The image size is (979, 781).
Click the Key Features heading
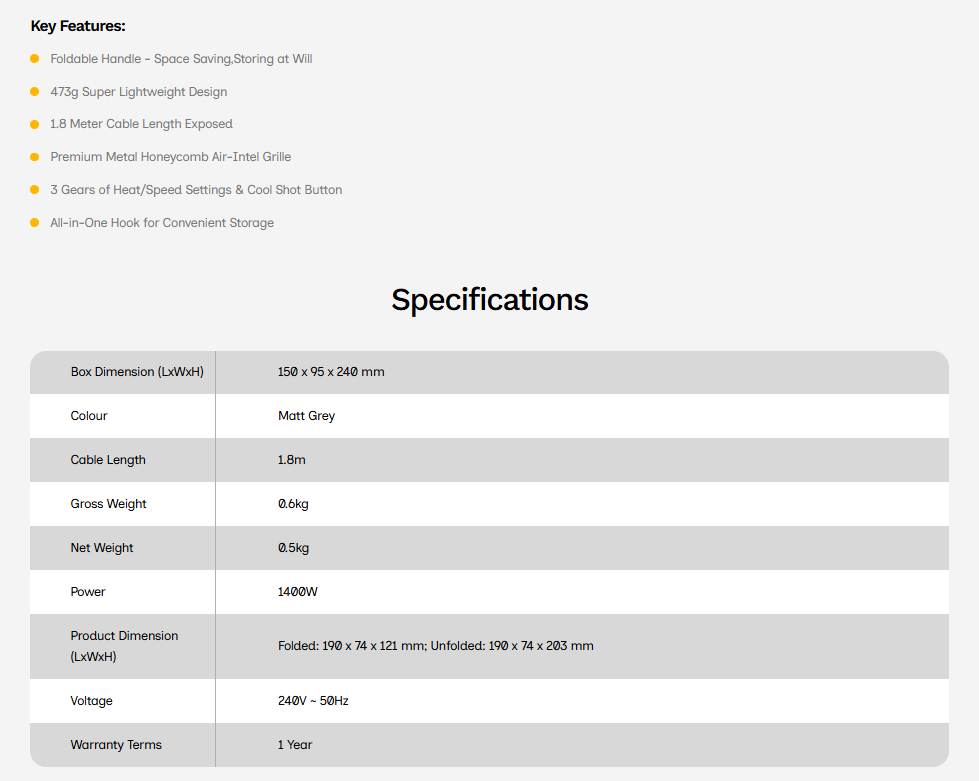[78, 26]
